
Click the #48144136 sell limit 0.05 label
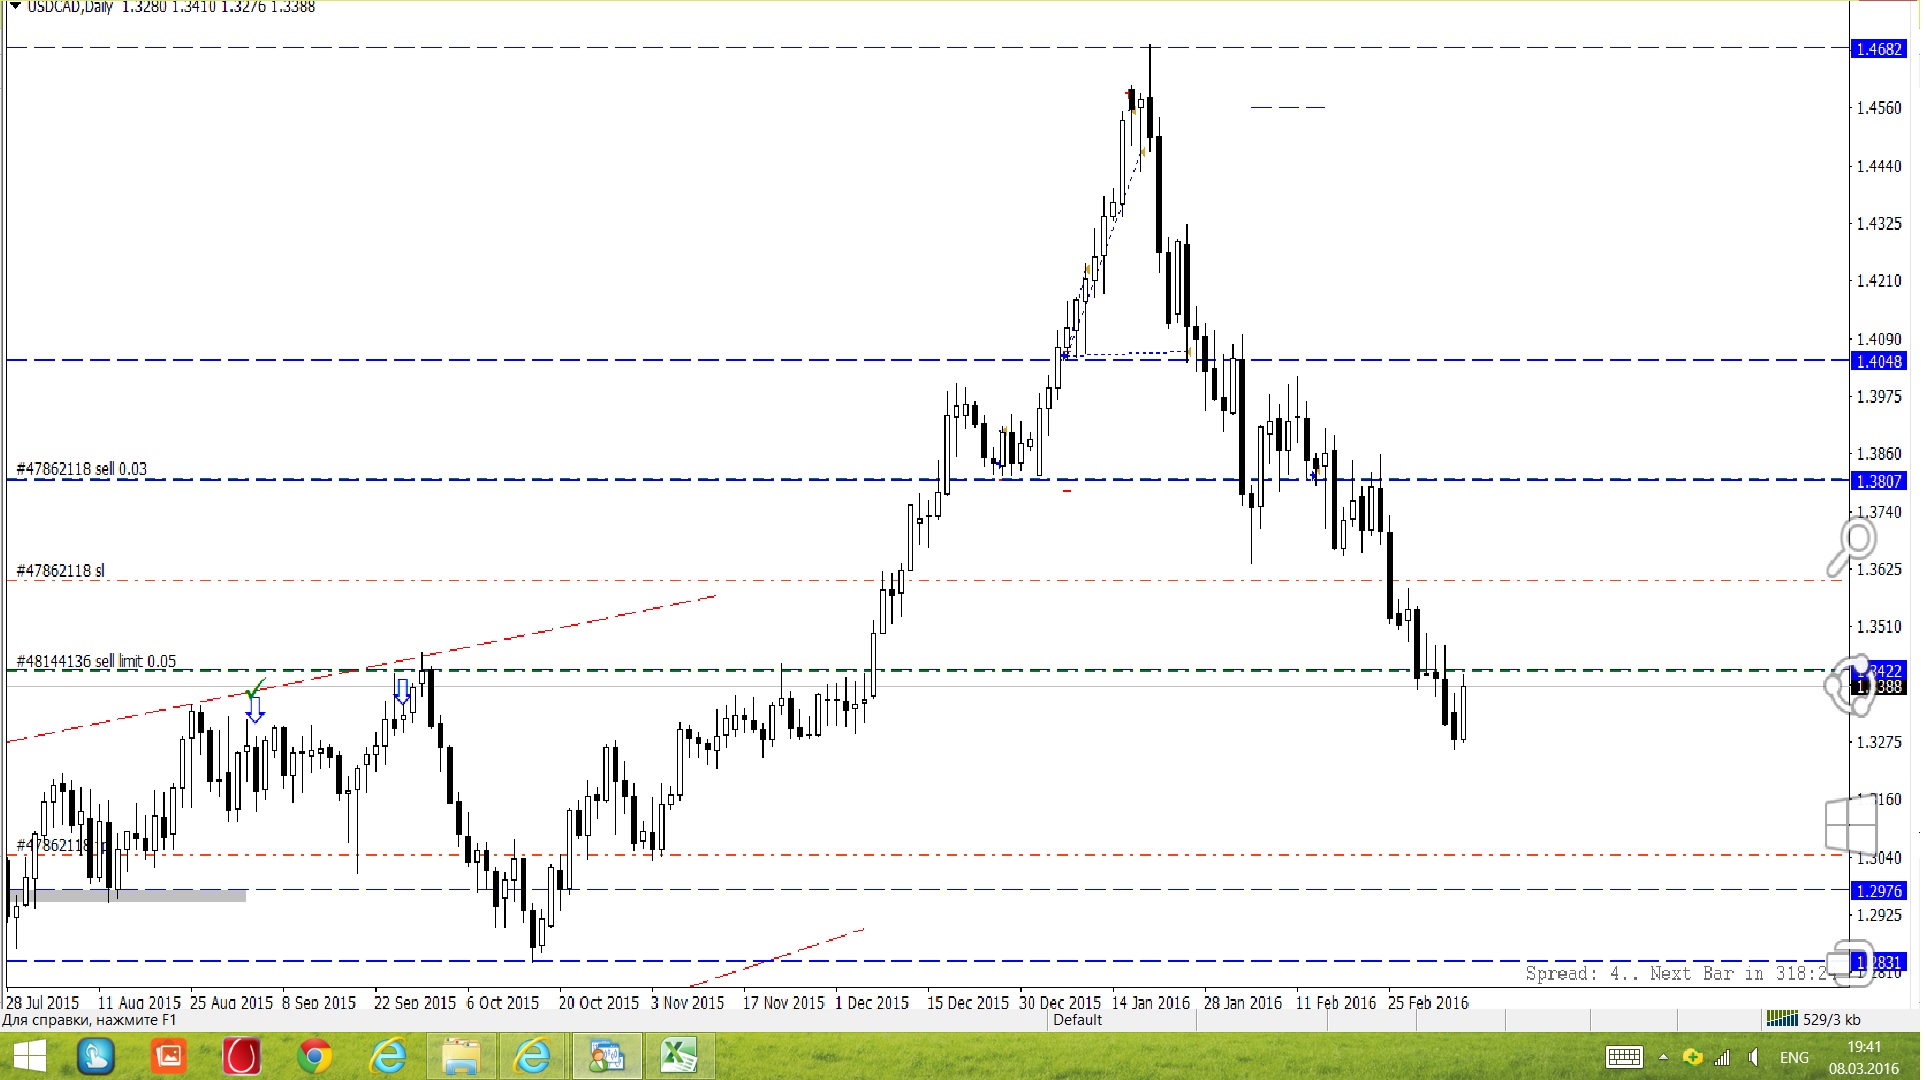[96, 662]
